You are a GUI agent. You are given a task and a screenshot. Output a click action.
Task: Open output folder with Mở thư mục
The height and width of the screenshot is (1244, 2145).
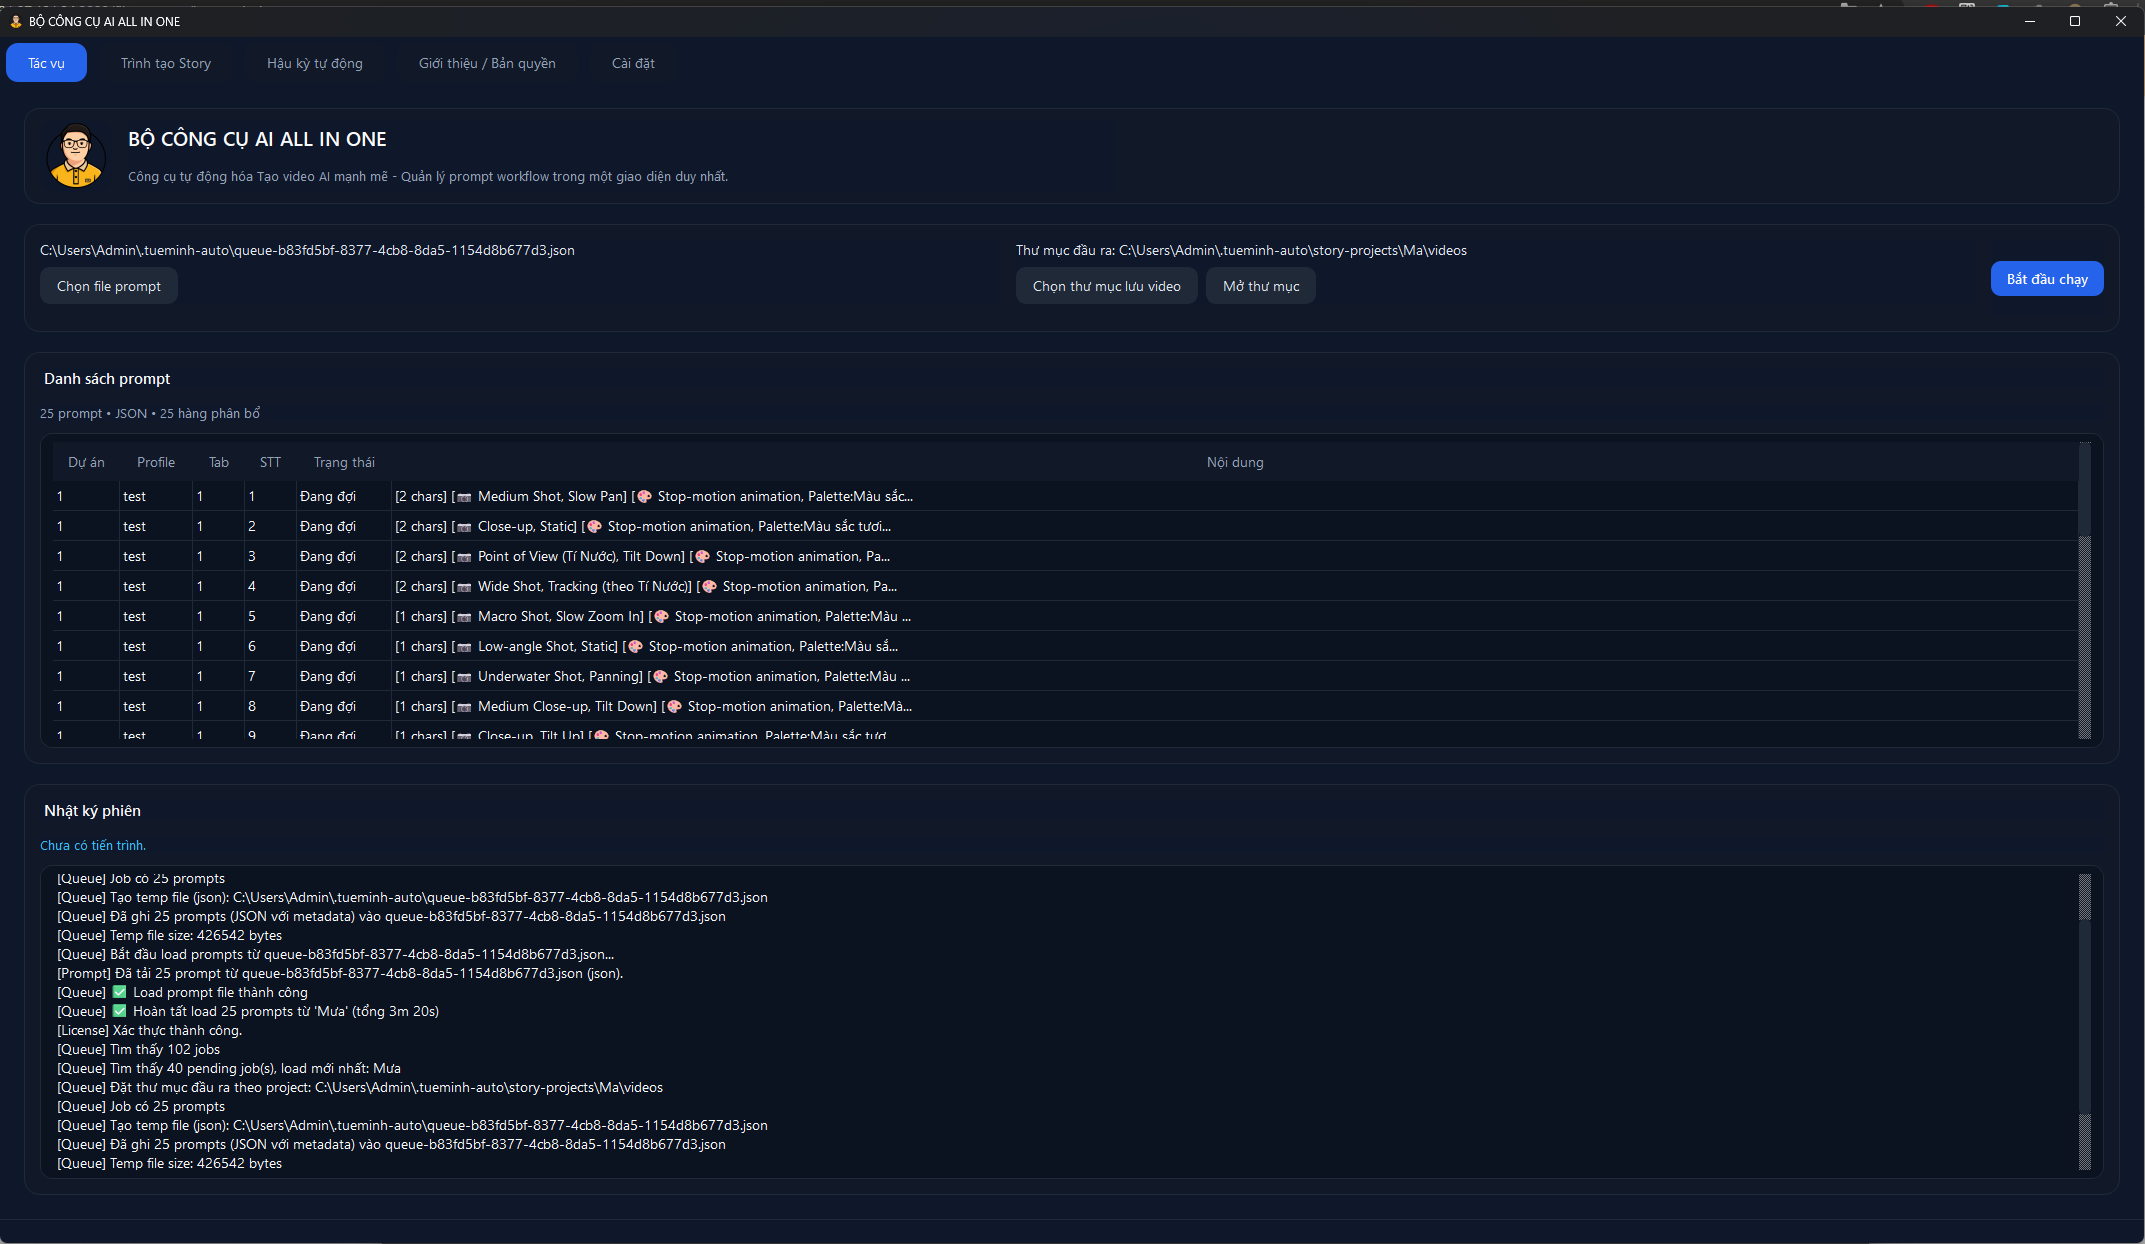point(1260,286)
